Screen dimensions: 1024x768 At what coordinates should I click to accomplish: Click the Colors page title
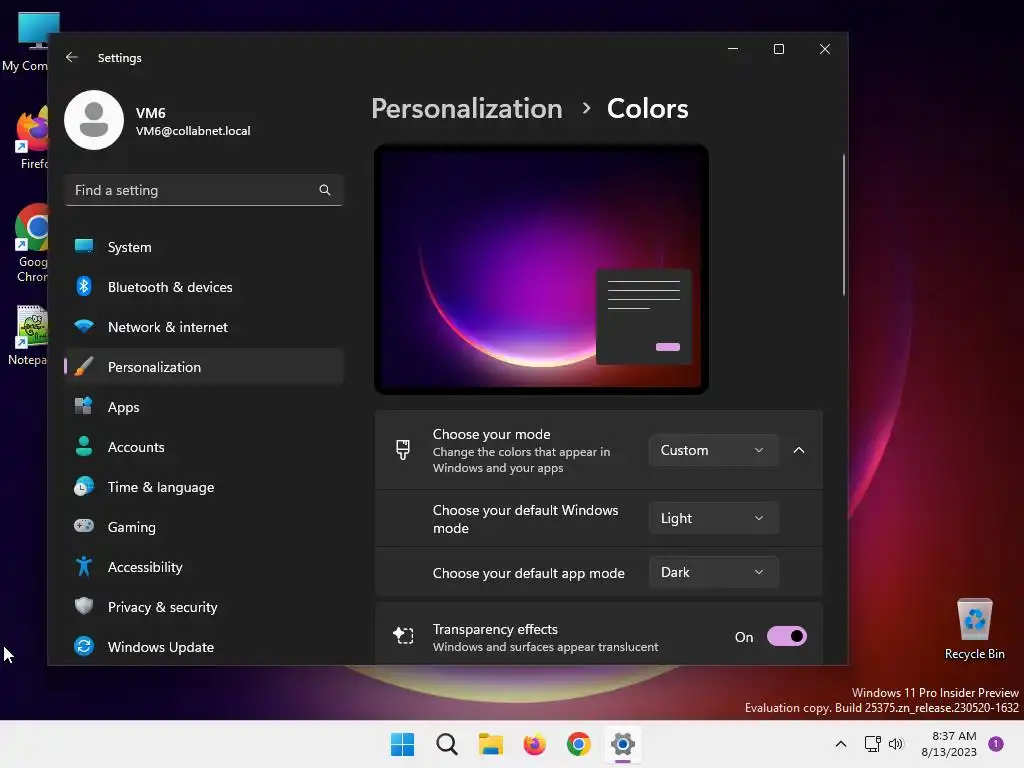coord(647,108)
